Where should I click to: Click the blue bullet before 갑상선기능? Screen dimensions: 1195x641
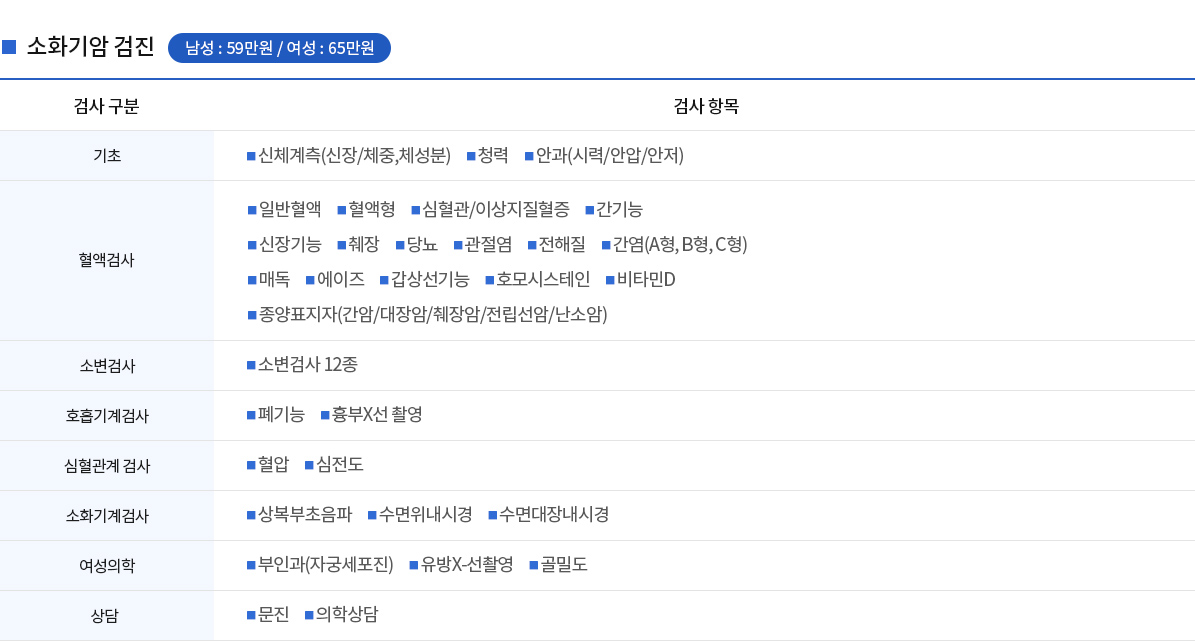(384, 280)
